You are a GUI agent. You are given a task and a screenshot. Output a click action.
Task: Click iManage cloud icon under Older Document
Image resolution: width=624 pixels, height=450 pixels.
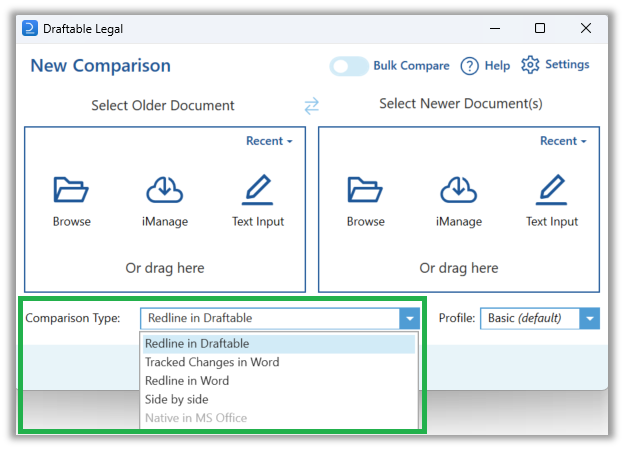tap(165, 189)
